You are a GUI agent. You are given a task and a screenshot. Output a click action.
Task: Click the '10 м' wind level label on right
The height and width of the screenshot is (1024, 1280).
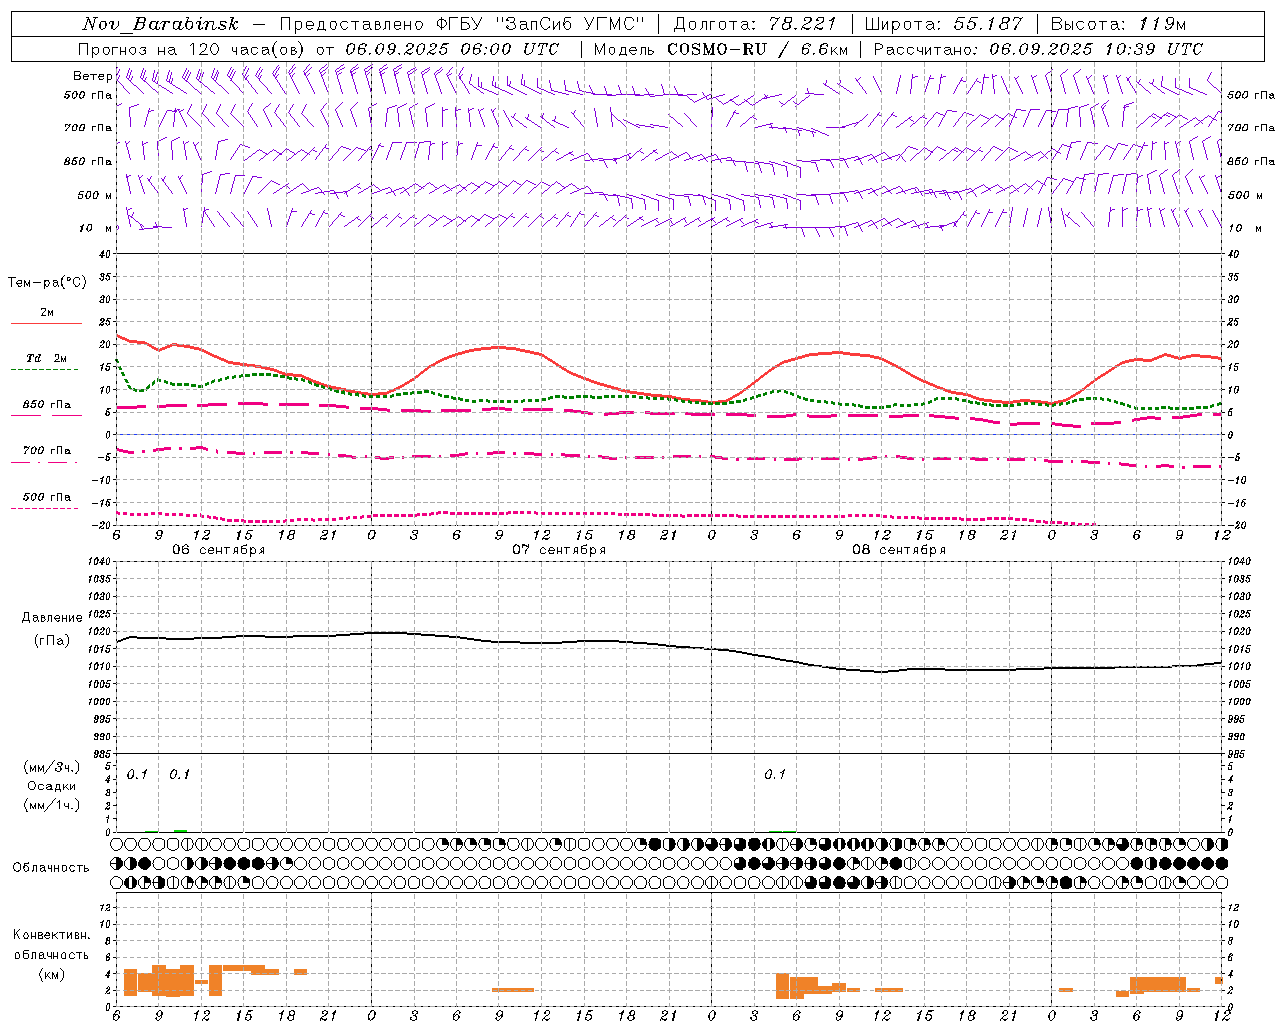tap(1244, 228)
